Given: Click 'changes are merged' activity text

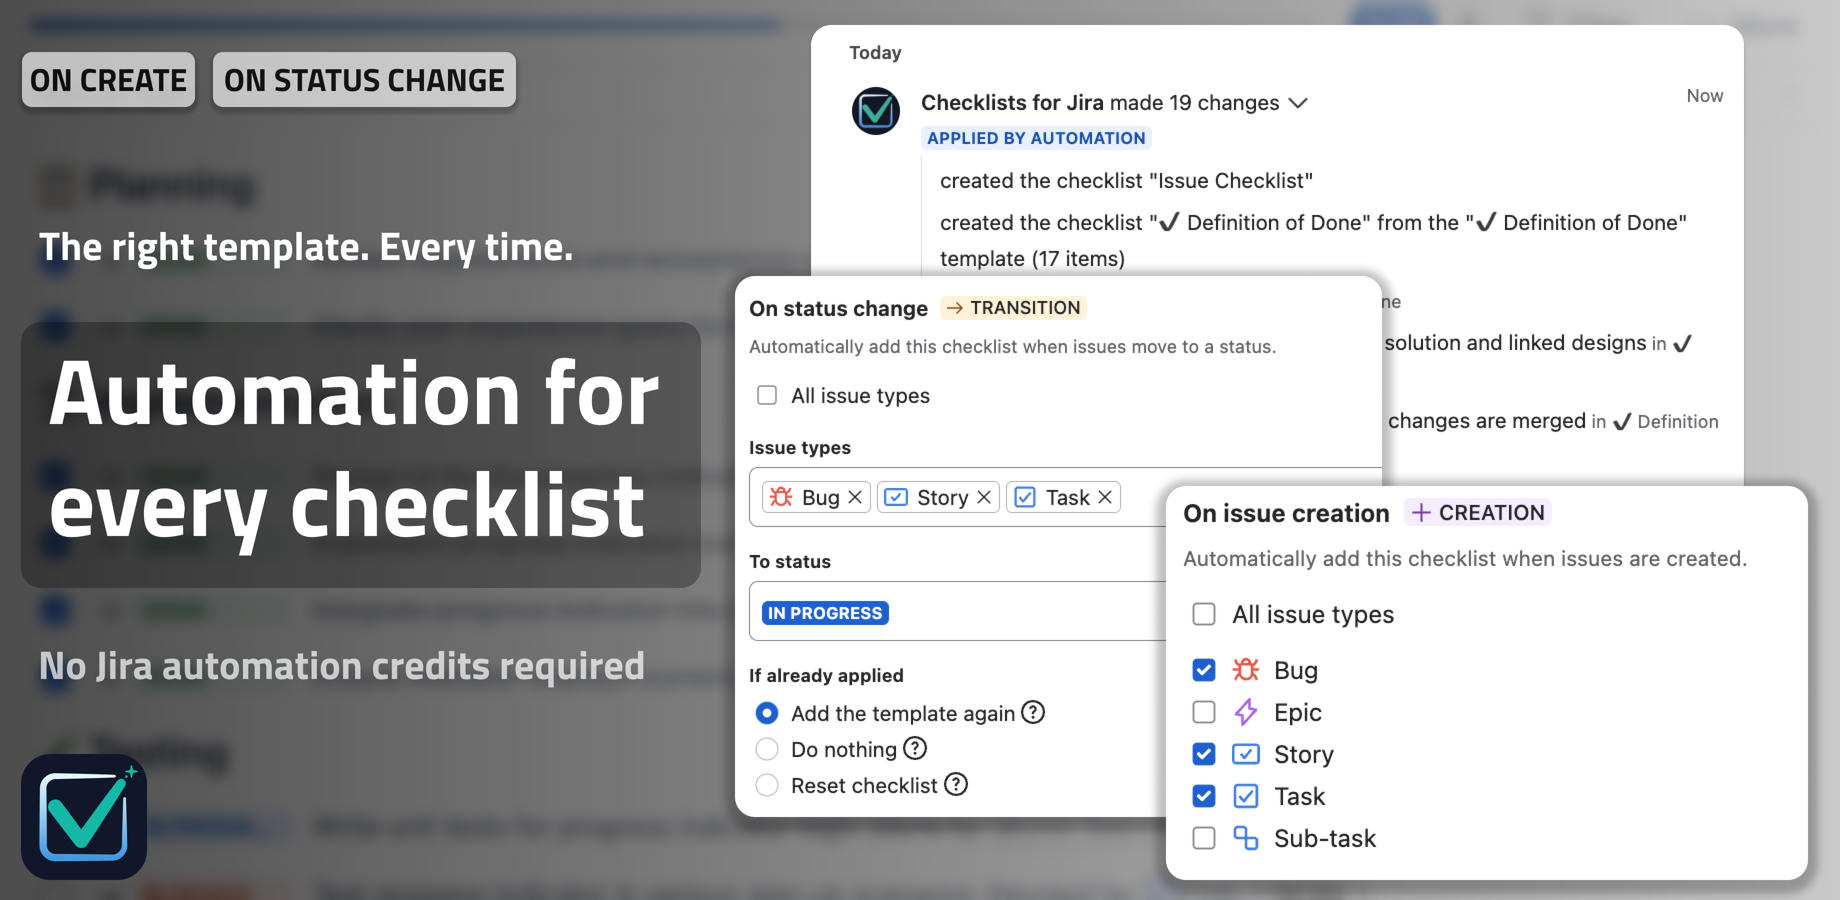Looking at the screenshot, I should coord(1487,421).
